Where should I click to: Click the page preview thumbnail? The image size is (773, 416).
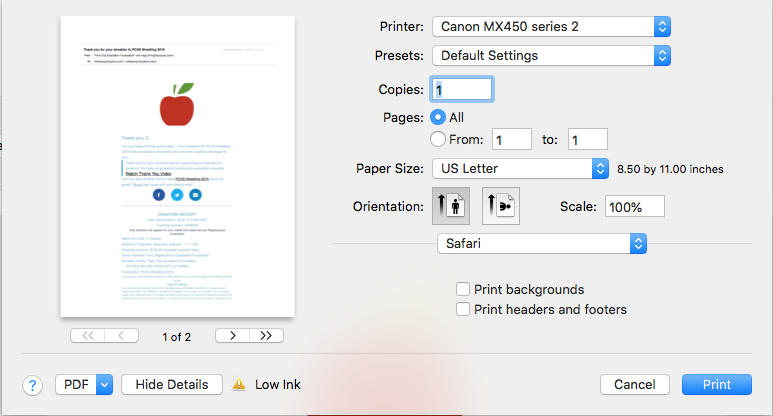point(177,167)
